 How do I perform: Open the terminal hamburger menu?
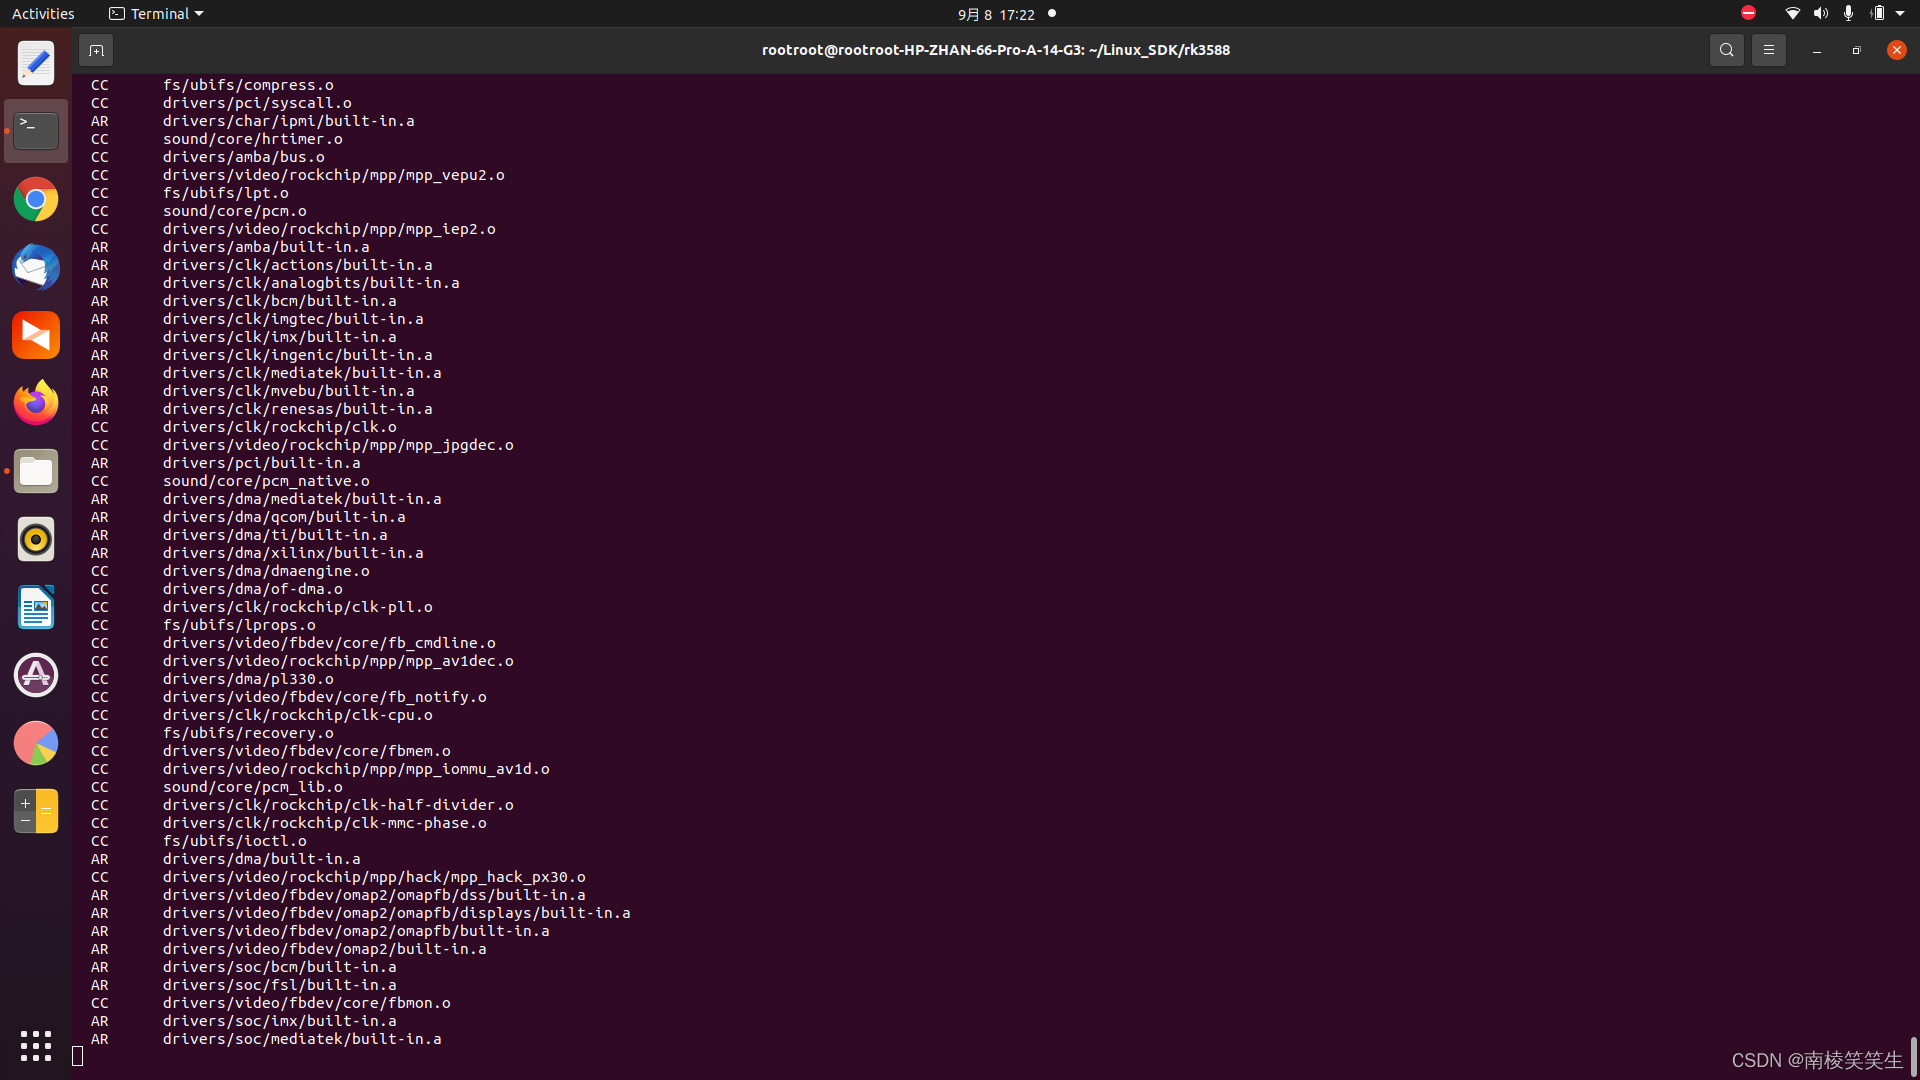pos(1768,50)
